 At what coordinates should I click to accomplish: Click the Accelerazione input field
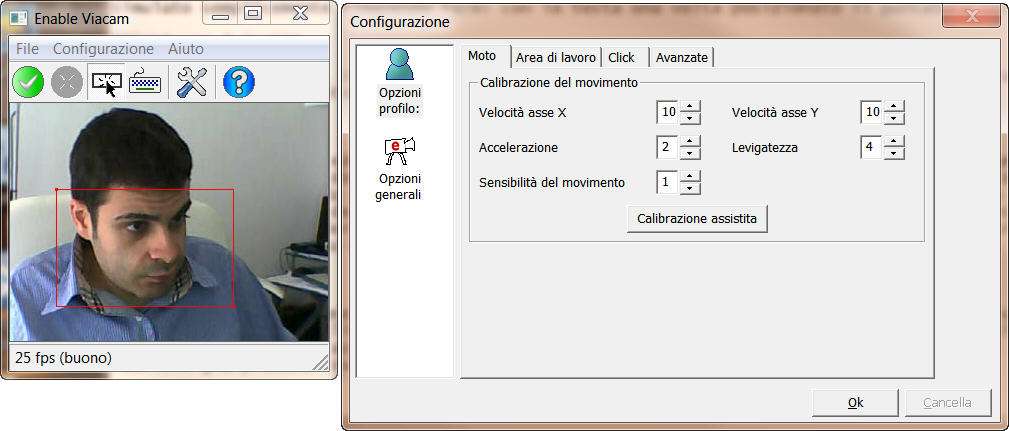[x=668, y=147]
